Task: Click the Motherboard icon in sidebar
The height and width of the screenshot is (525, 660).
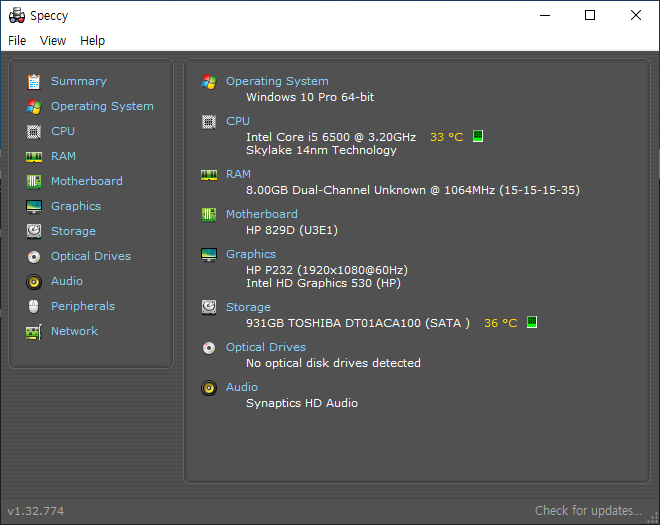Action: (x=34, y=181)
